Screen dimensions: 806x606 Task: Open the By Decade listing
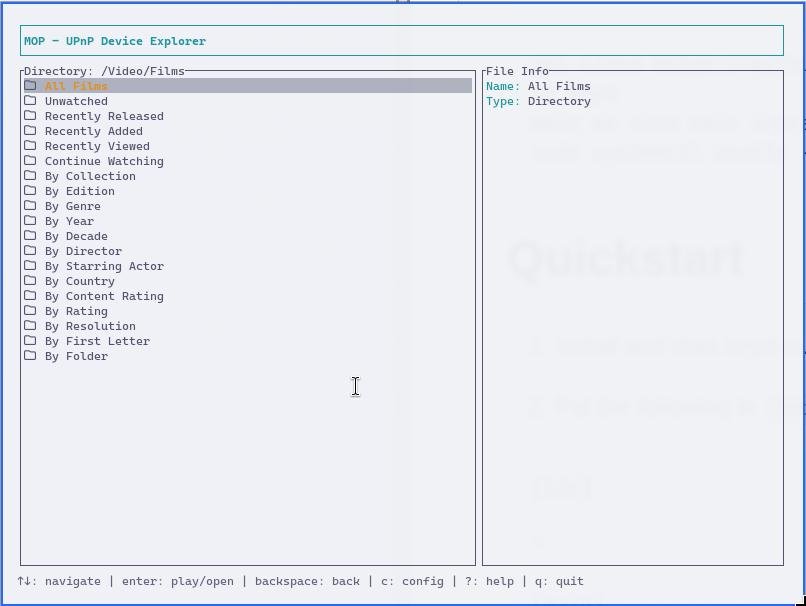76,236
